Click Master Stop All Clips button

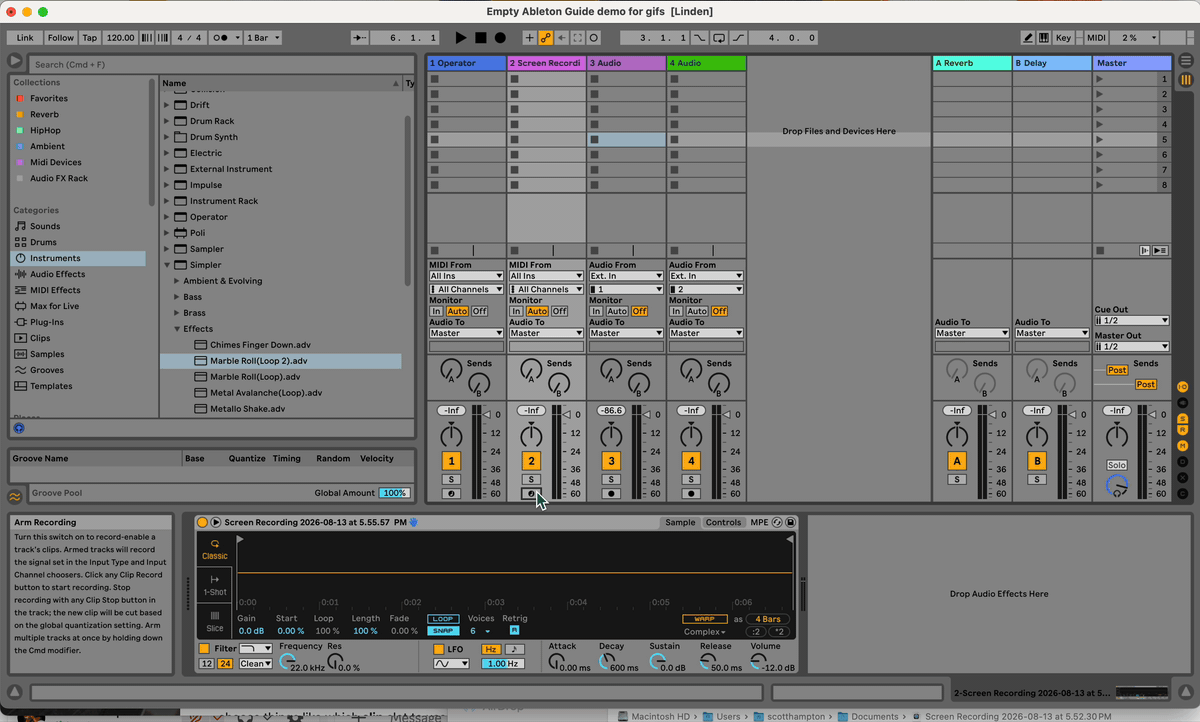pyautogui.click(x=1101, y=250)
